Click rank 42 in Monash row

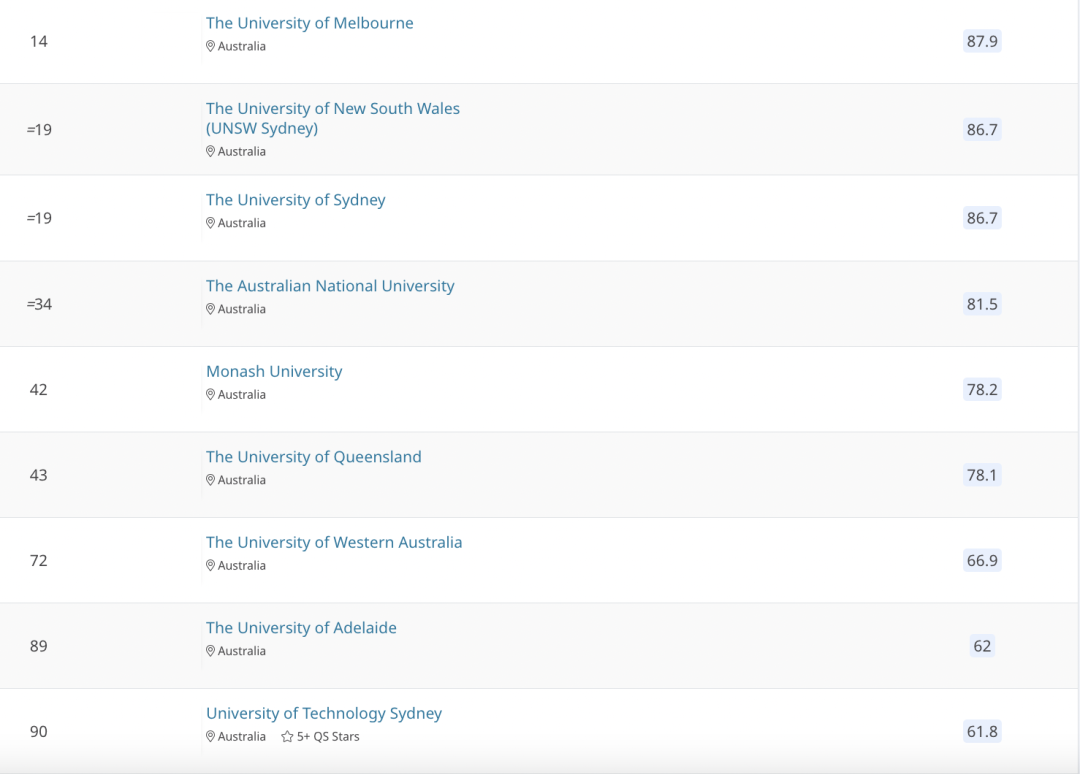click(x=39, y=390)
